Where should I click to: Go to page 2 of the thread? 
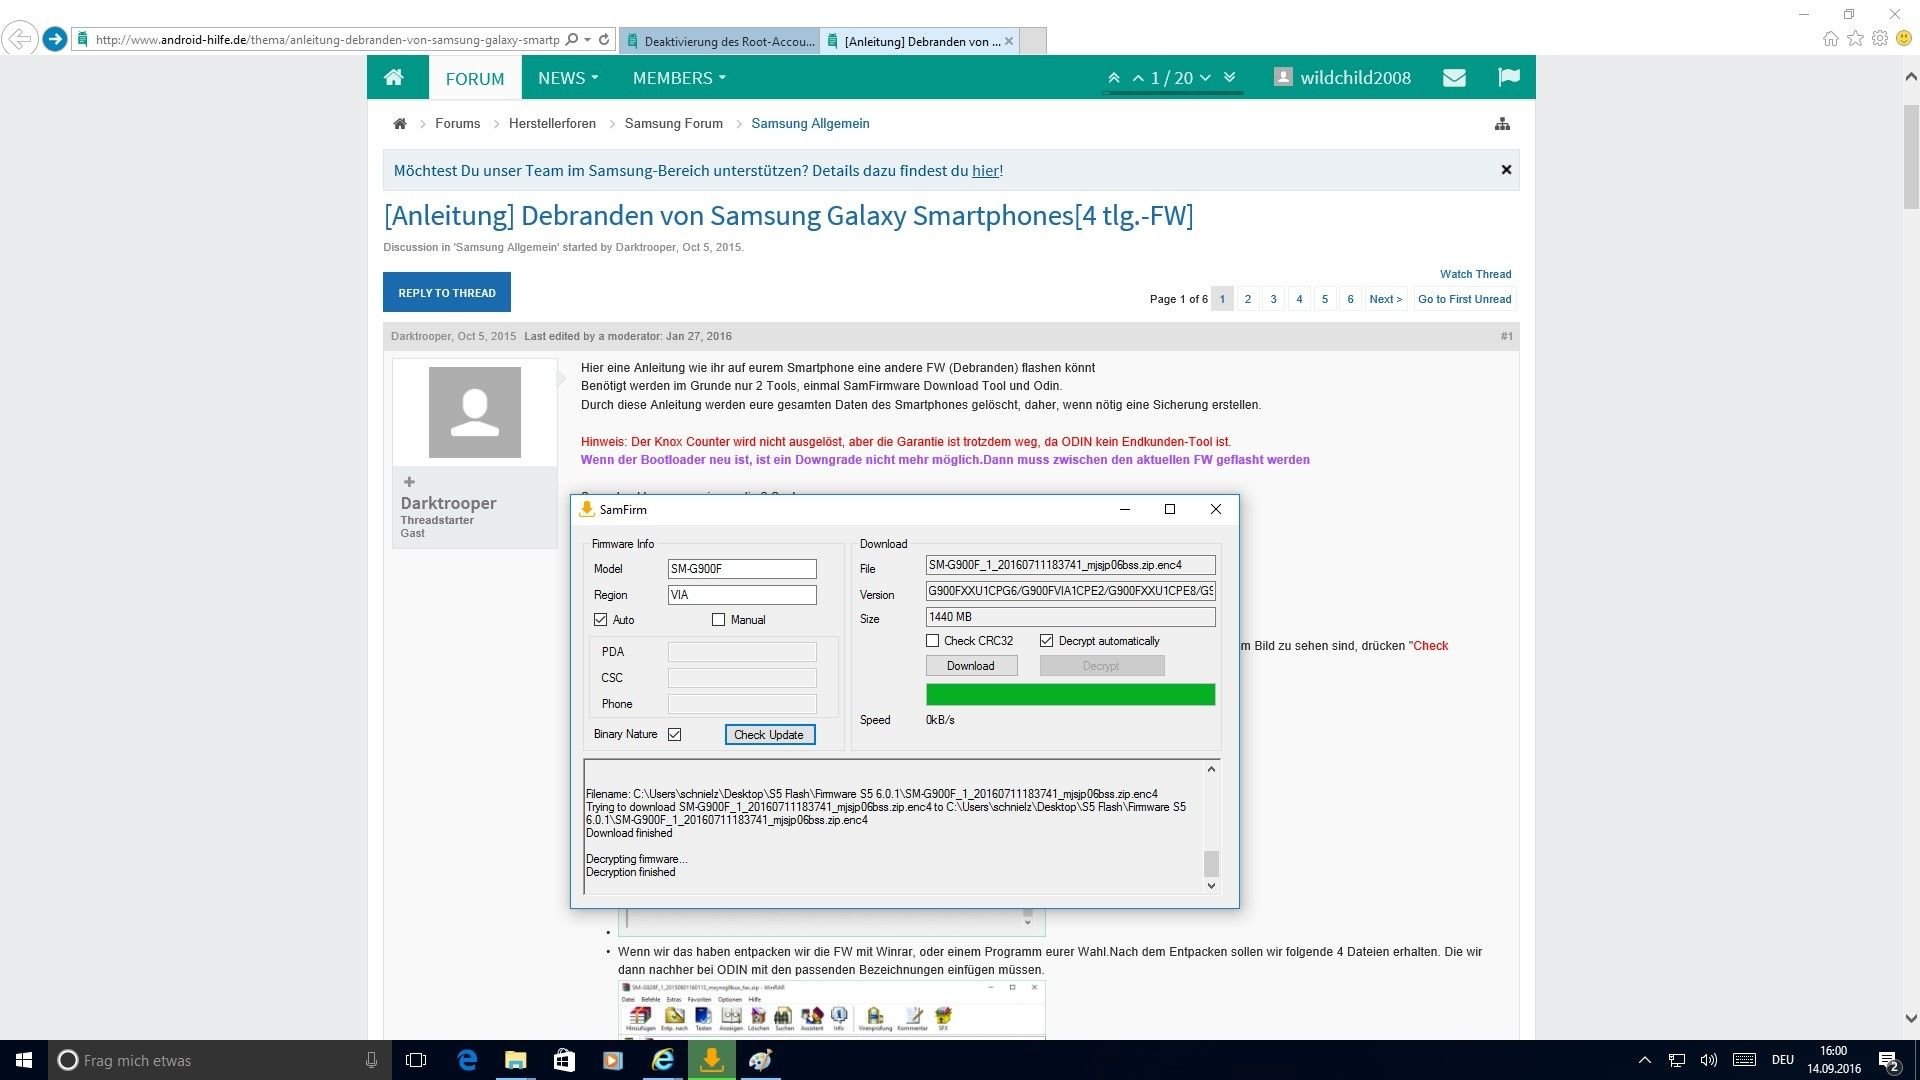[x=1248, y=299]
